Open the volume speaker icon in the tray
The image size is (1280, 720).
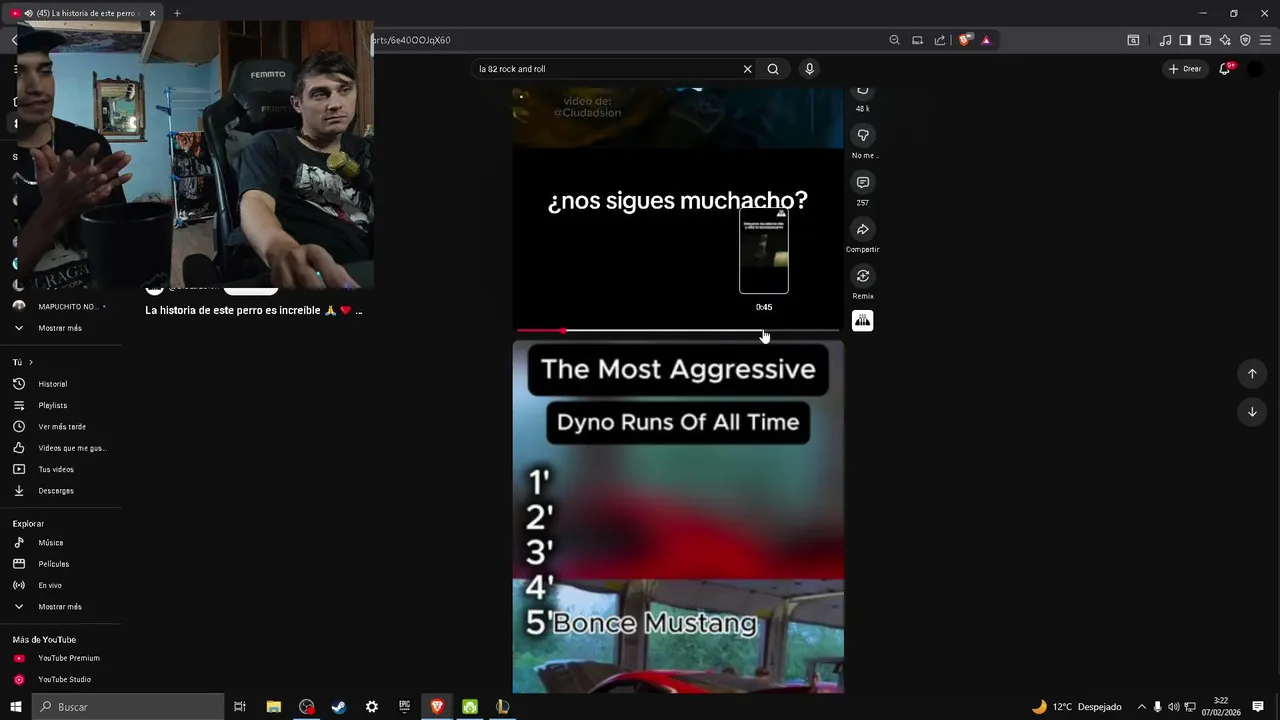1173,707
